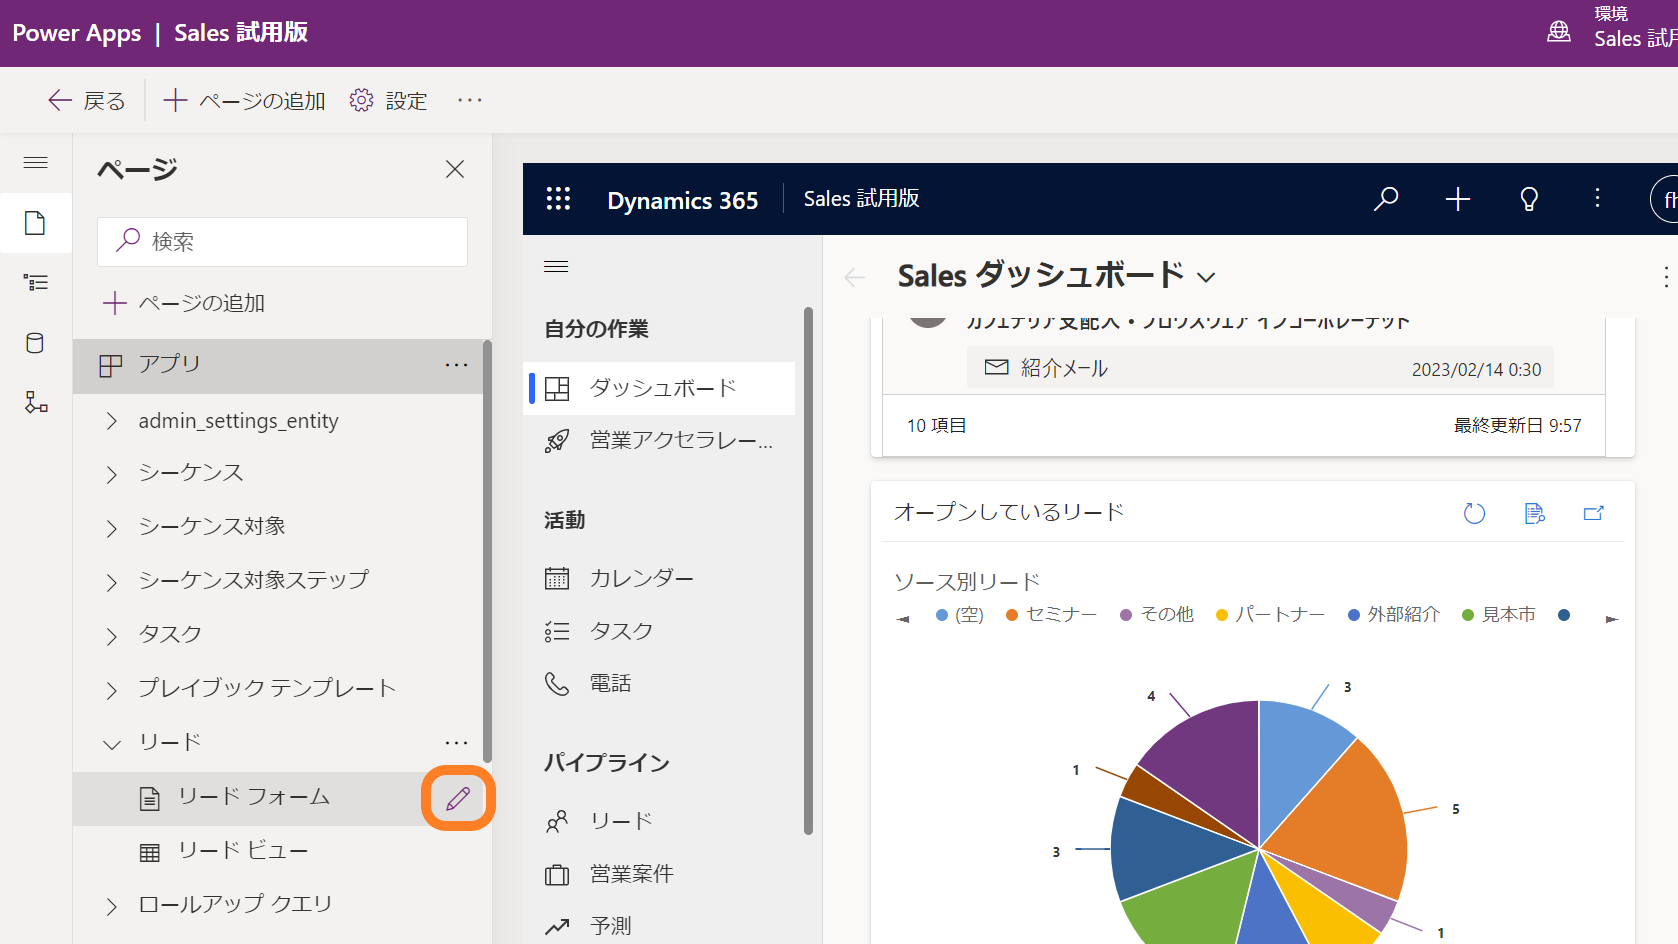Click 戻る in the command bar

click(x=87, y=100)
